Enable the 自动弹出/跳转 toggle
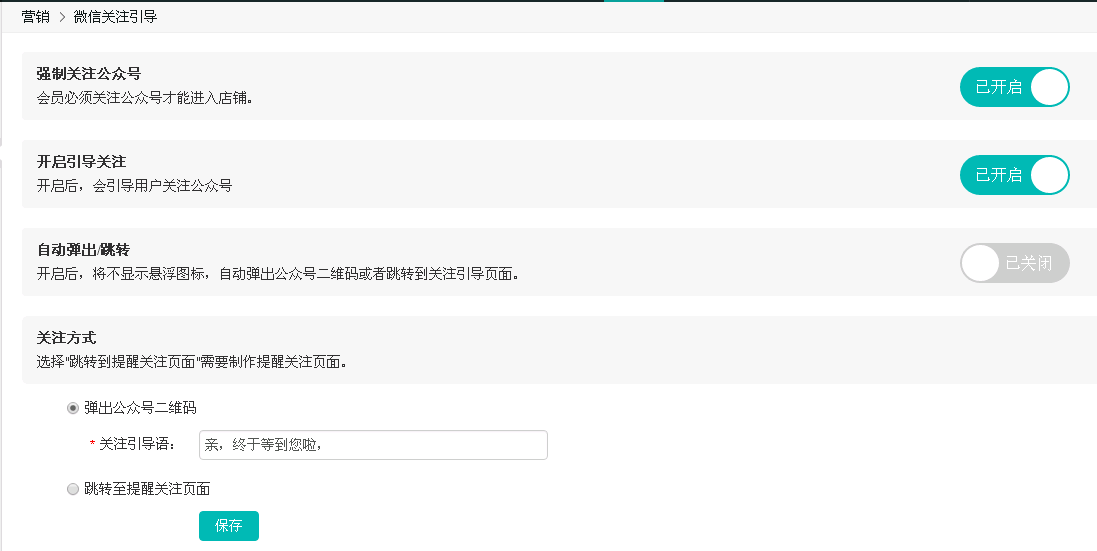Image resolution: width=1097 pixels, height=551 pixels. pyautogui.click(x=1014, y=263)
